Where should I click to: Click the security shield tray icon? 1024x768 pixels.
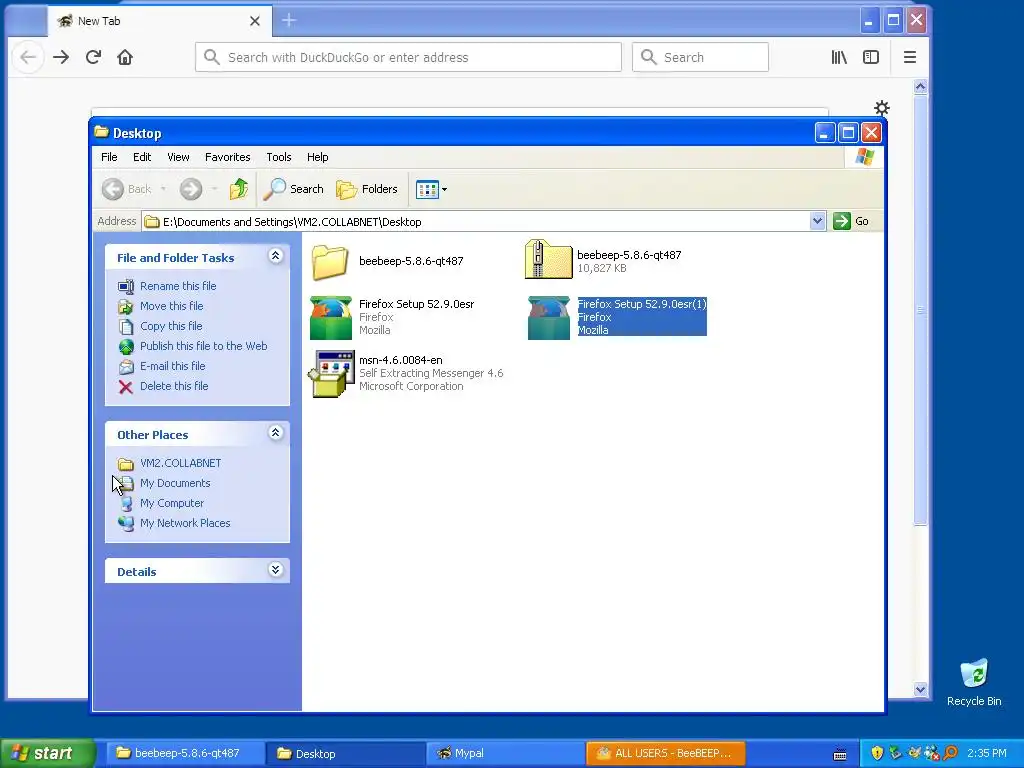click(x=877, y=753)
